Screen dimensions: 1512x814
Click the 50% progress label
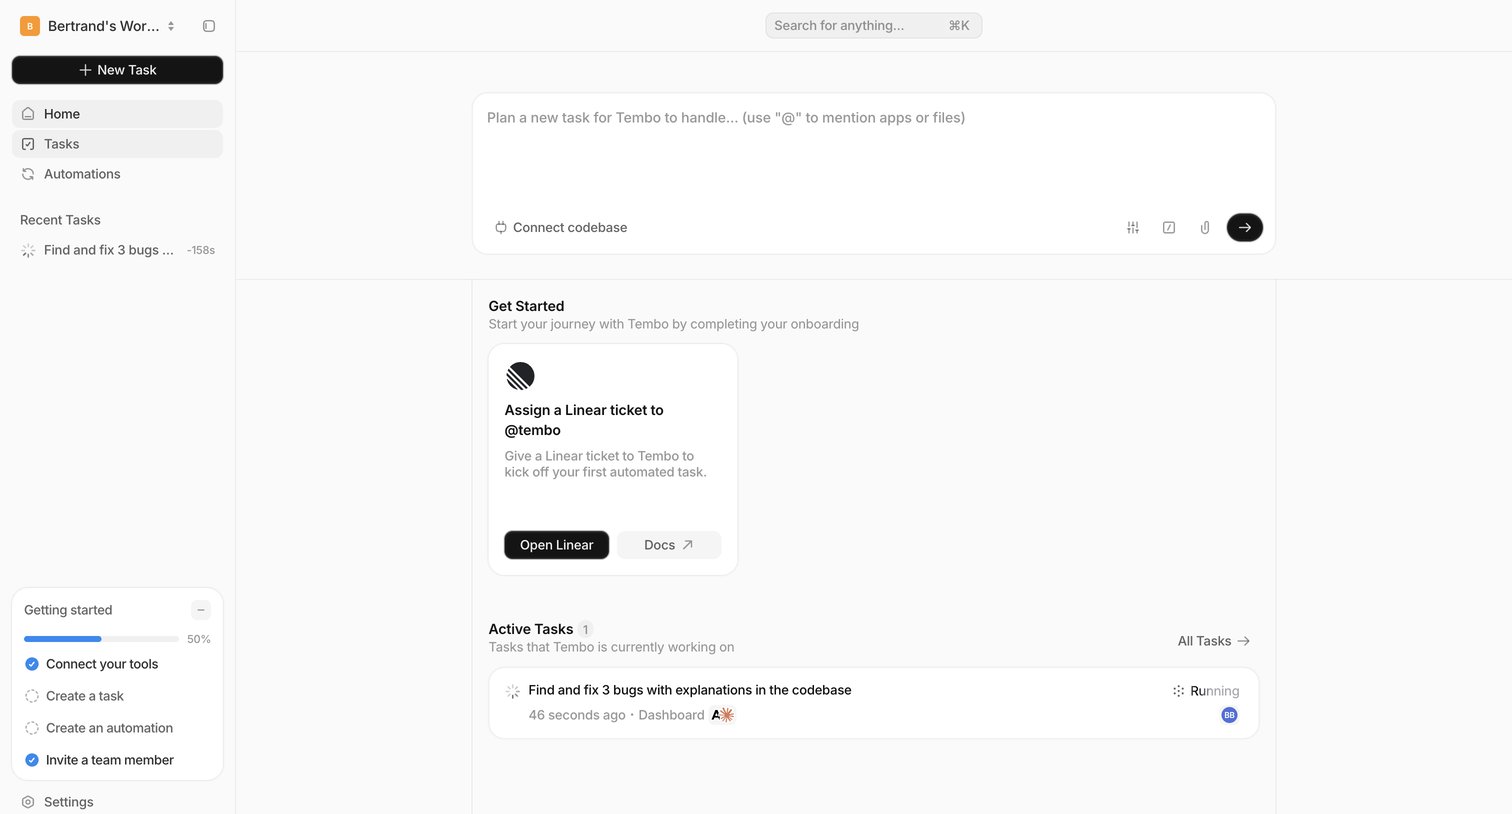coord(199,639)
